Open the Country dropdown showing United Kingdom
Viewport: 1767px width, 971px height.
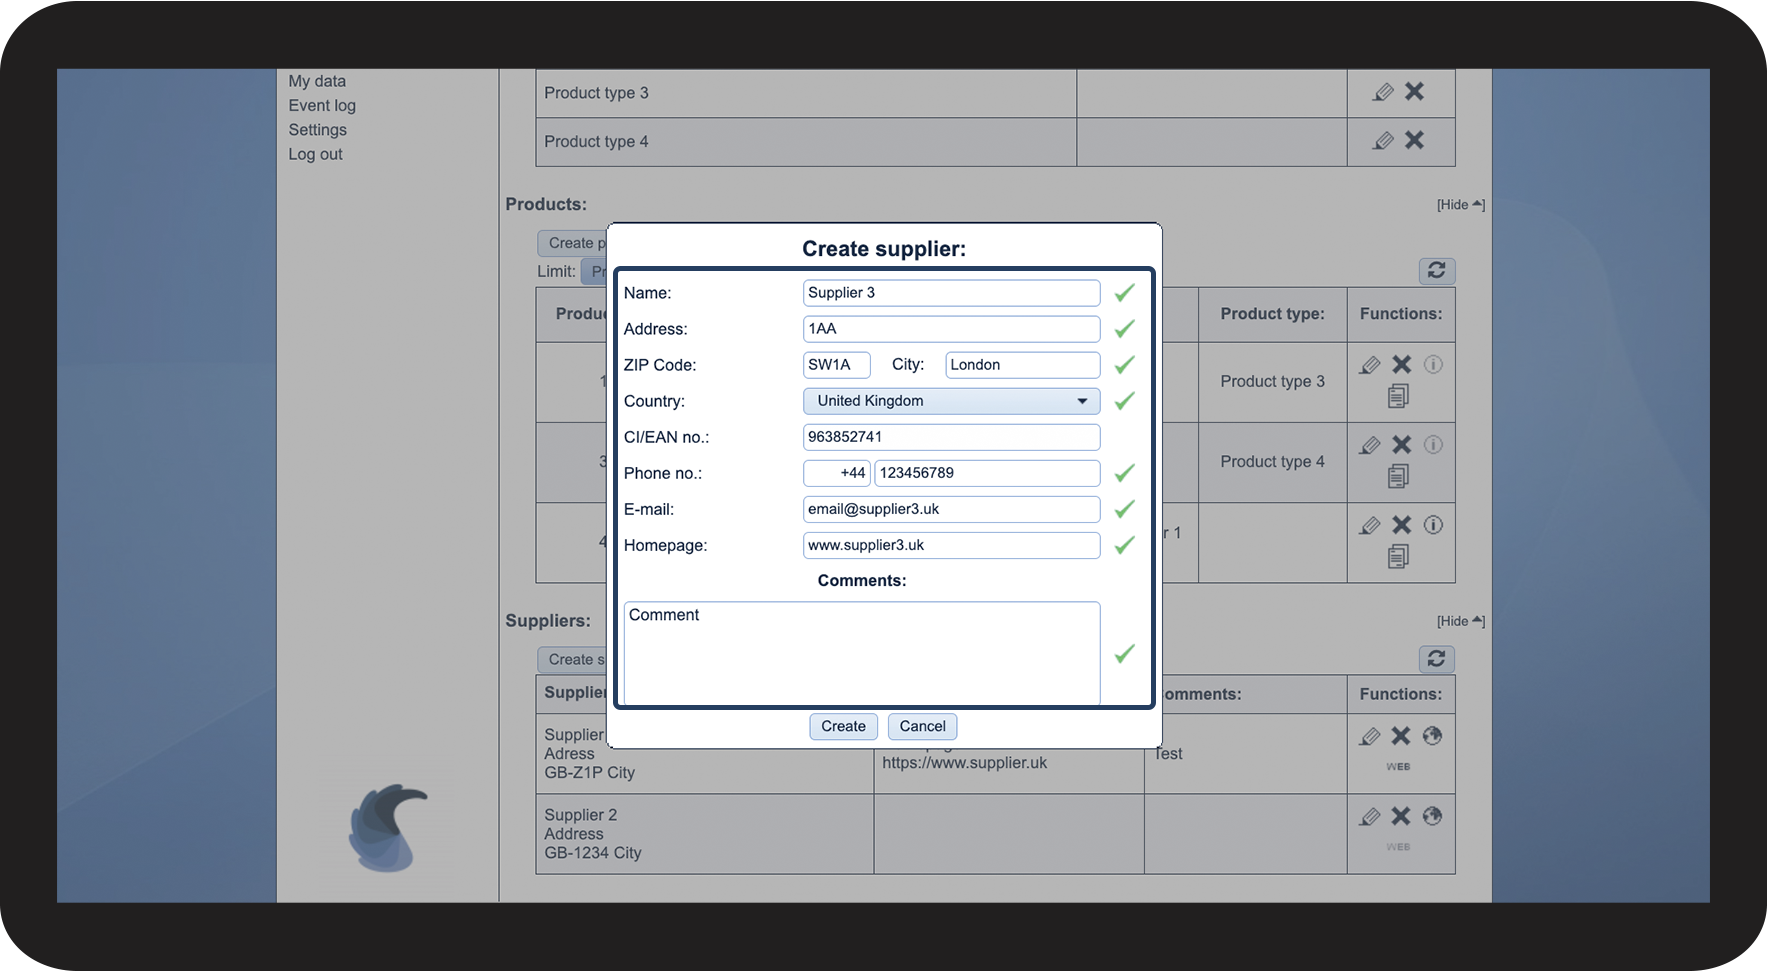point(951,401)
